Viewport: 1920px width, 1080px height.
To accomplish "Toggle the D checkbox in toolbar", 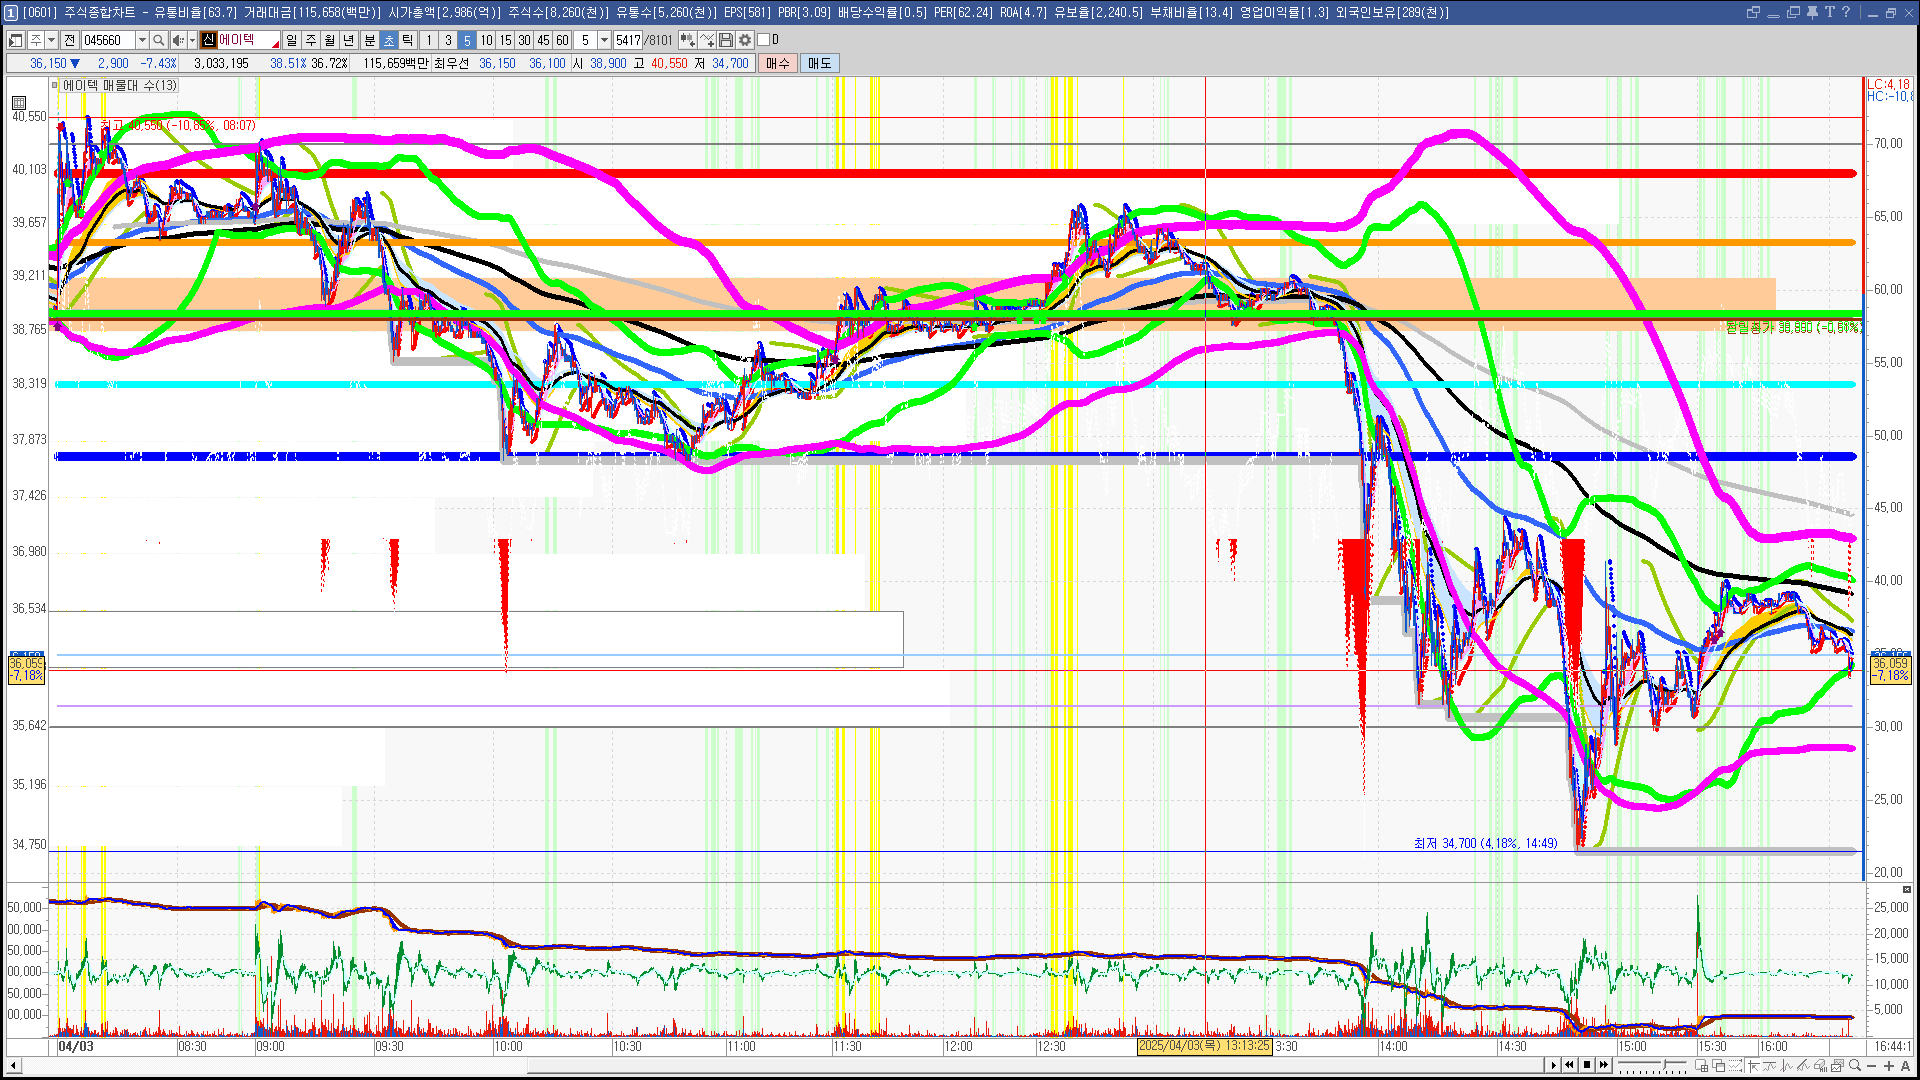I will click(x=764, y=40).
